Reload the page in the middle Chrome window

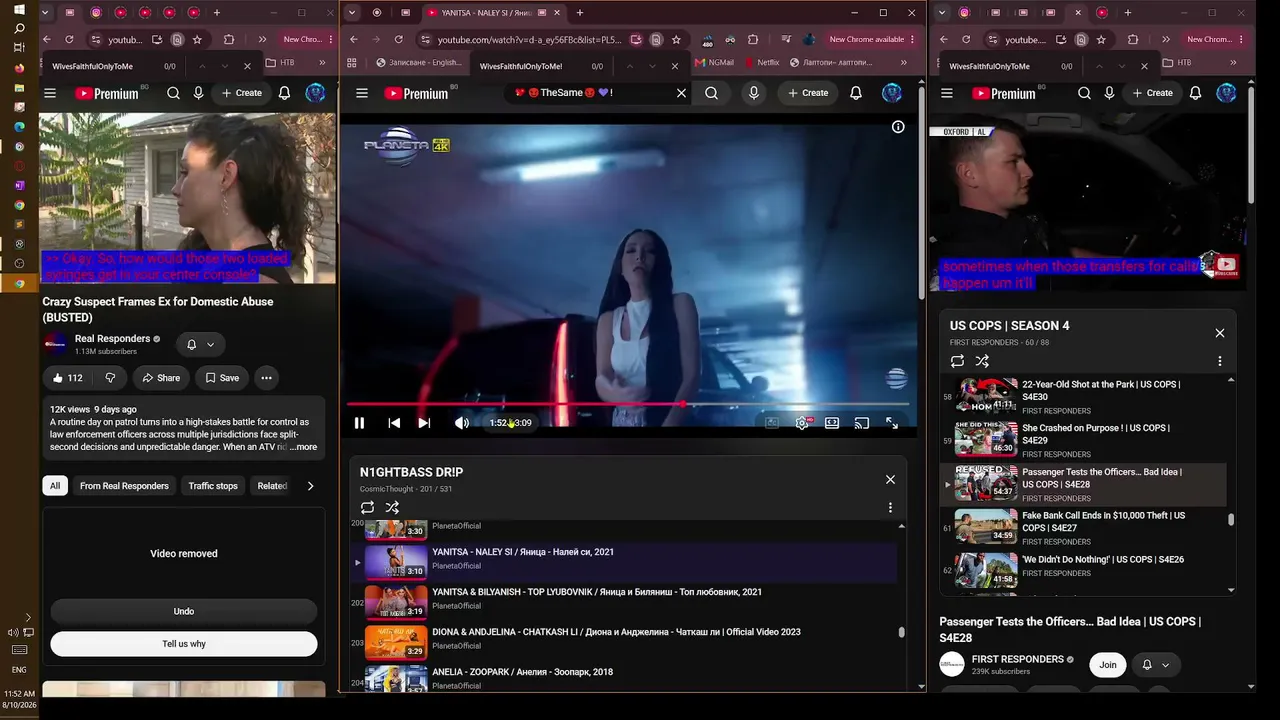point(399,39)
